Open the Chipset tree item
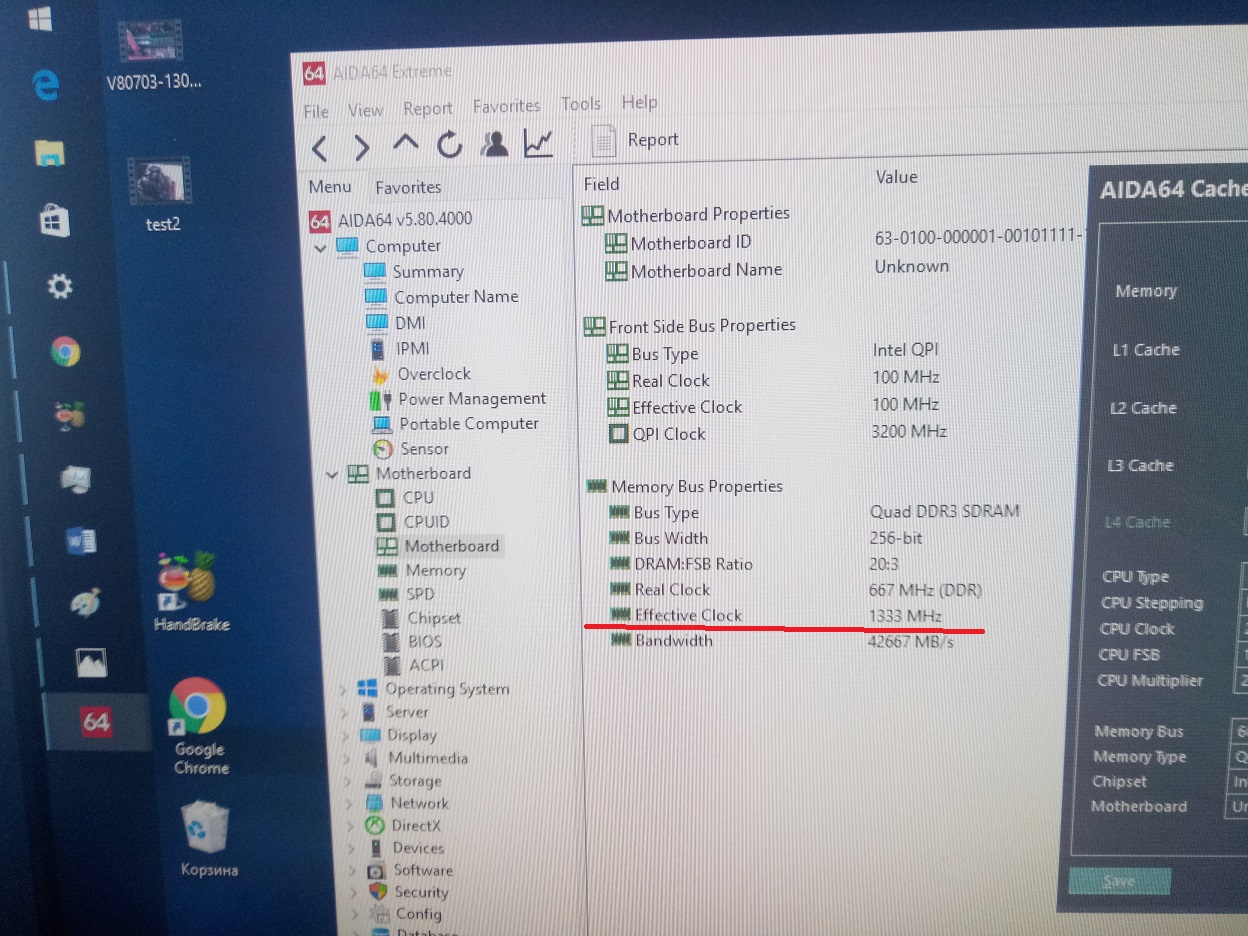The height and width of the screenshot is (936, 1248). (x=421, y=619)
